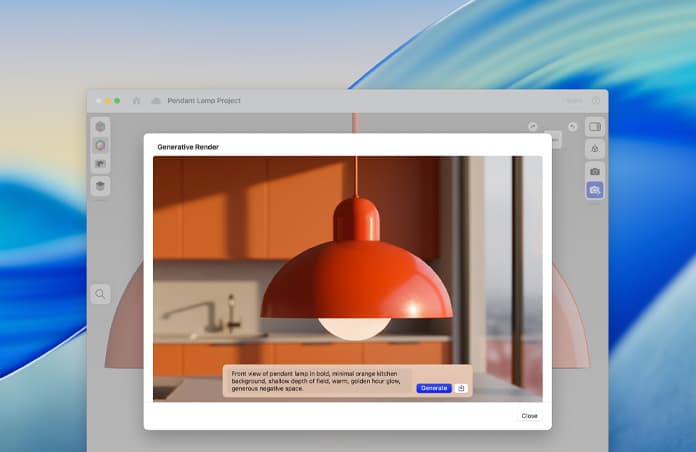The image size is (696, 452).
Task: Select the layers stack tool
Action: coord(100,186)
